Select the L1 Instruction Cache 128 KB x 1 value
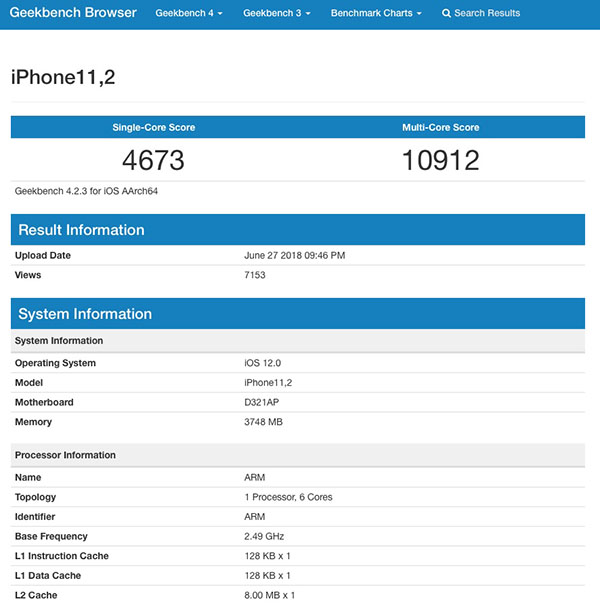 (x=267, y=556)
